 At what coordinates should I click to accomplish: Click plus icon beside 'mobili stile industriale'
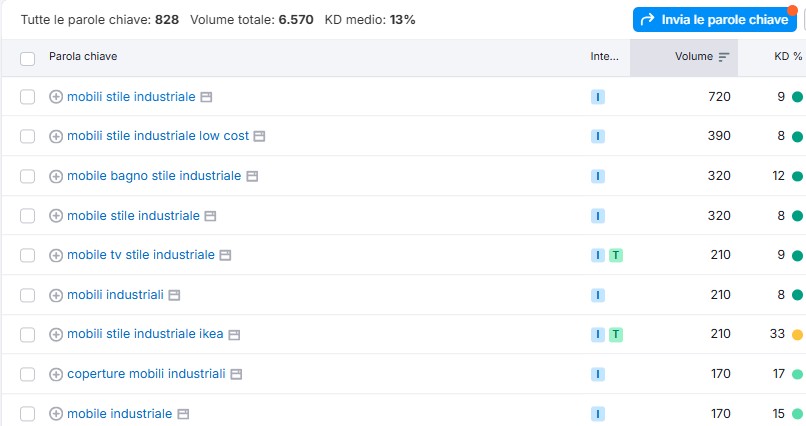(x=56, y=97)
